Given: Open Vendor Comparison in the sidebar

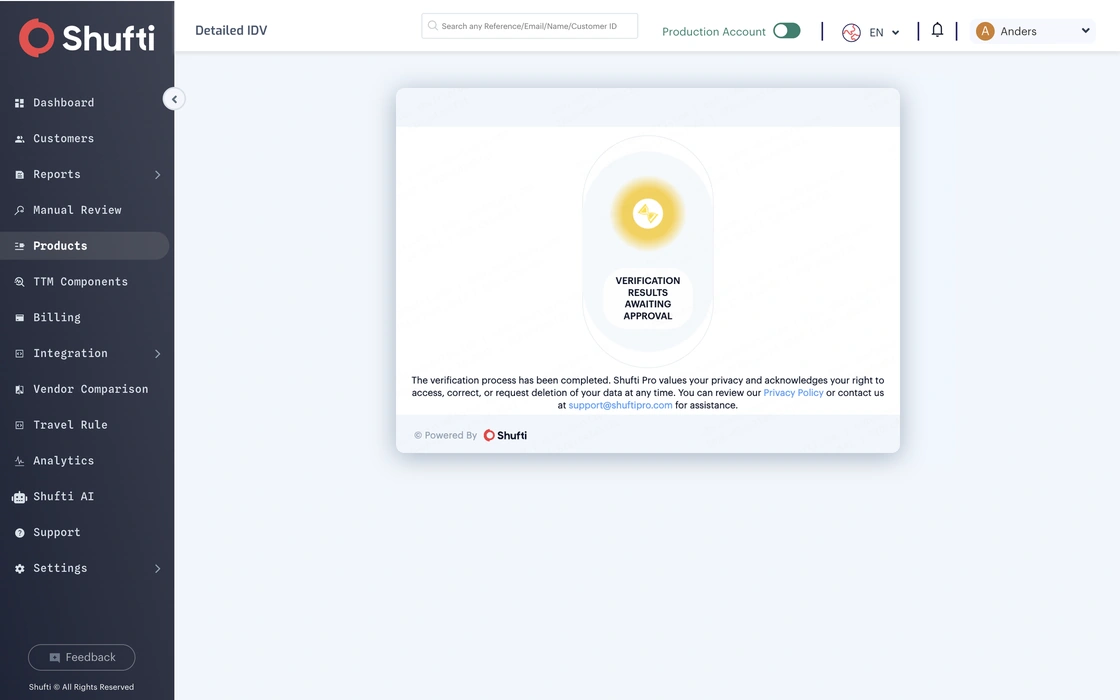Looking at the screenshot, I should [91, 389].
